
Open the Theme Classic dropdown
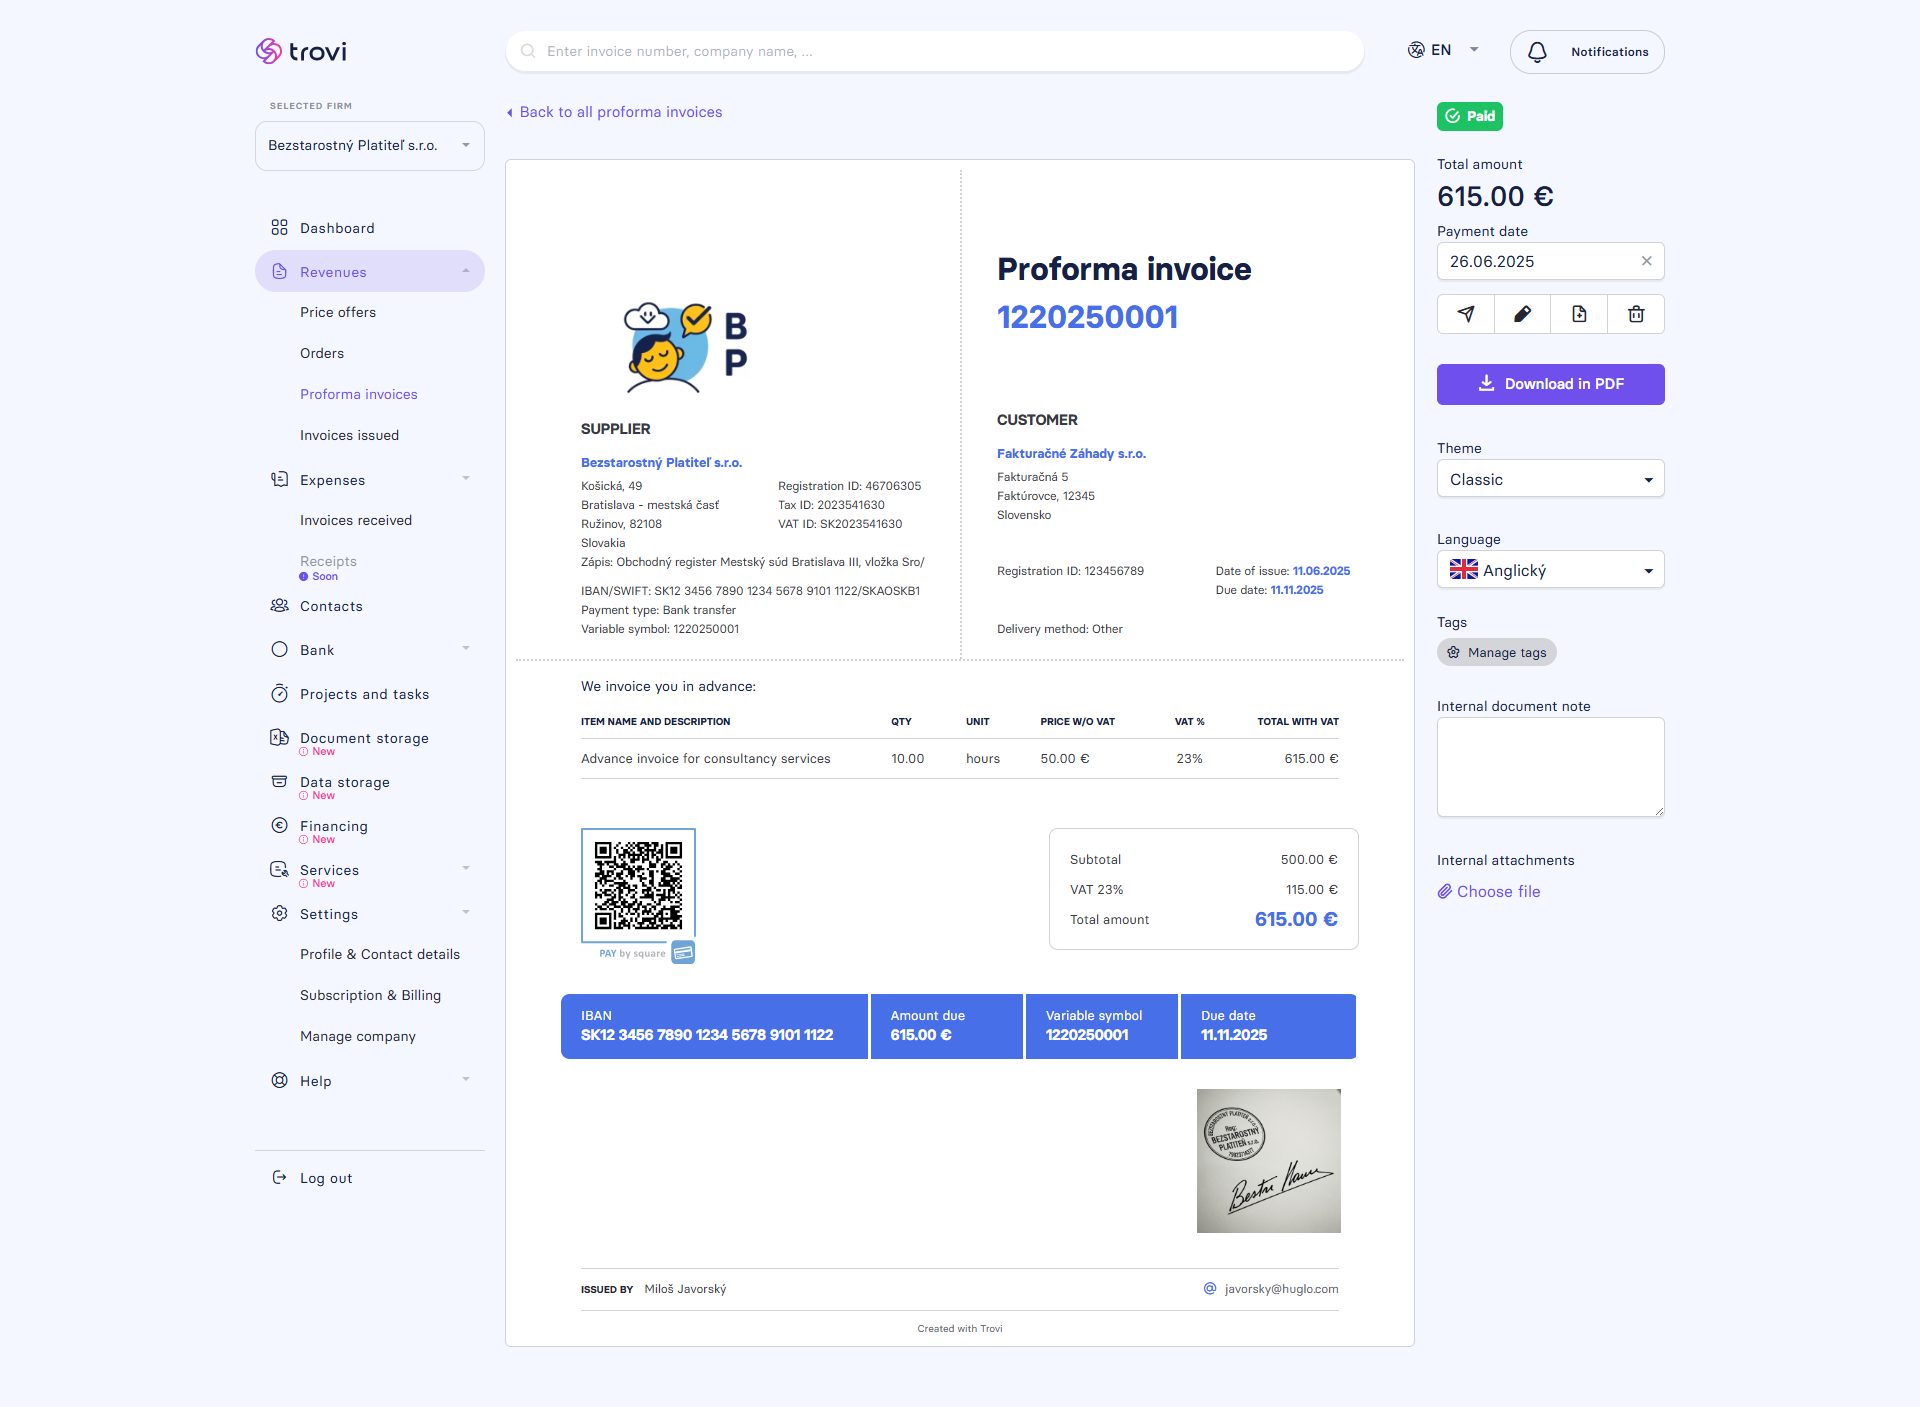pos(1551,479)
